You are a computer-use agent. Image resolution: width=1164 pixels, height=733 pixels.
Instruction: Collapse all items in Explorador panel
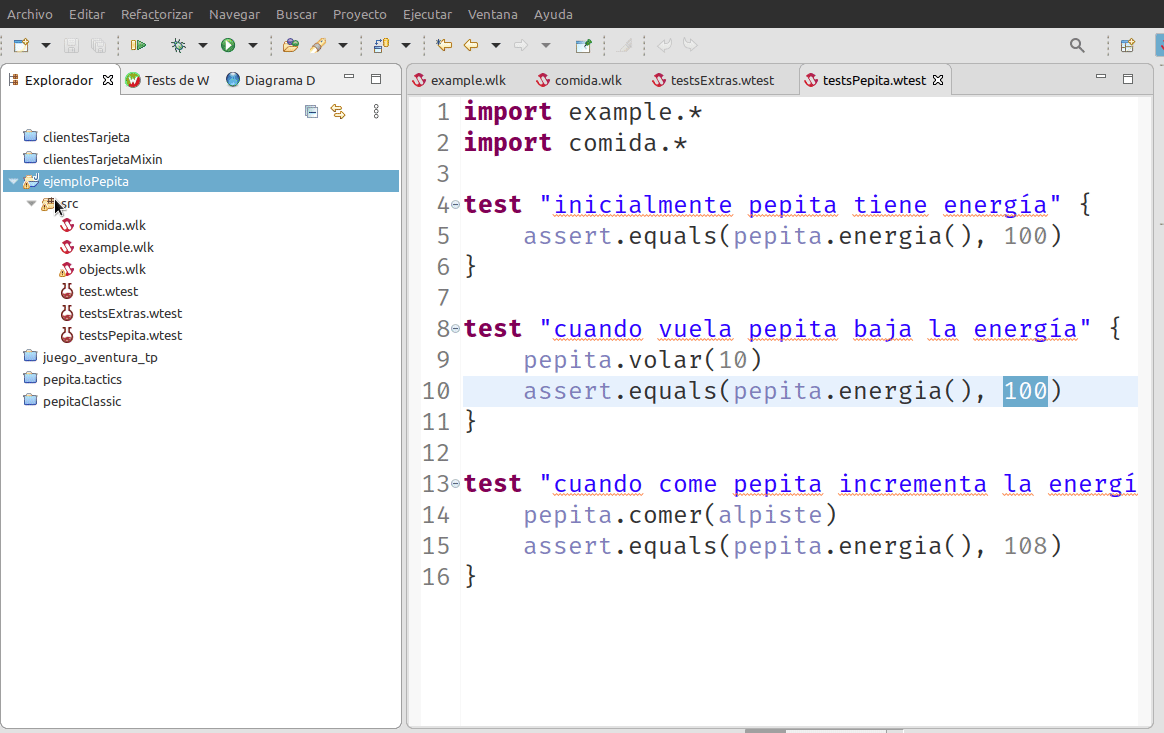tap(311, 112)
